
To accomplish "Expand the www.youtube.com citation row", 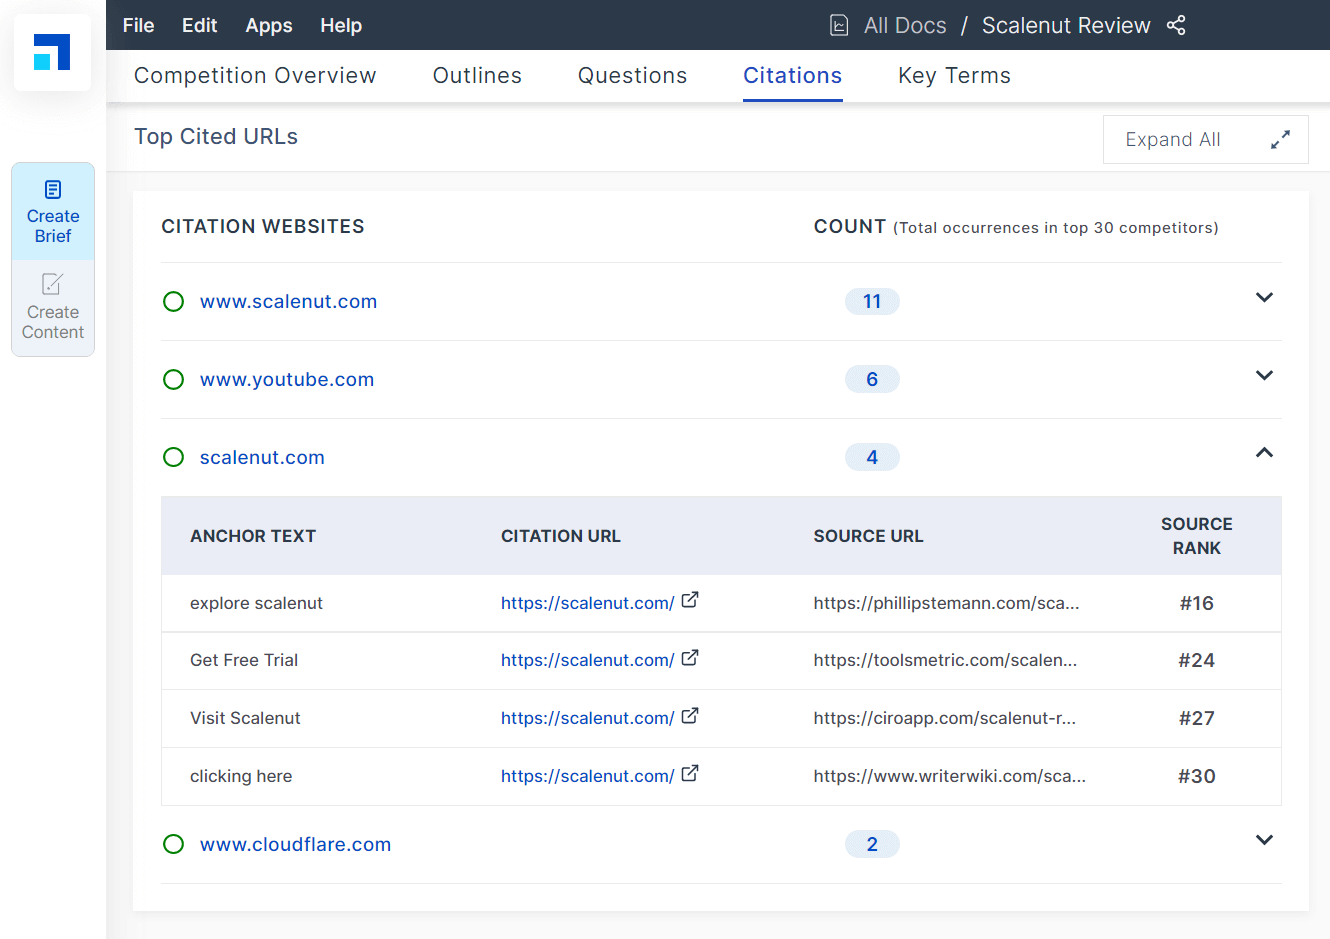I will (x=1264, y=376).
